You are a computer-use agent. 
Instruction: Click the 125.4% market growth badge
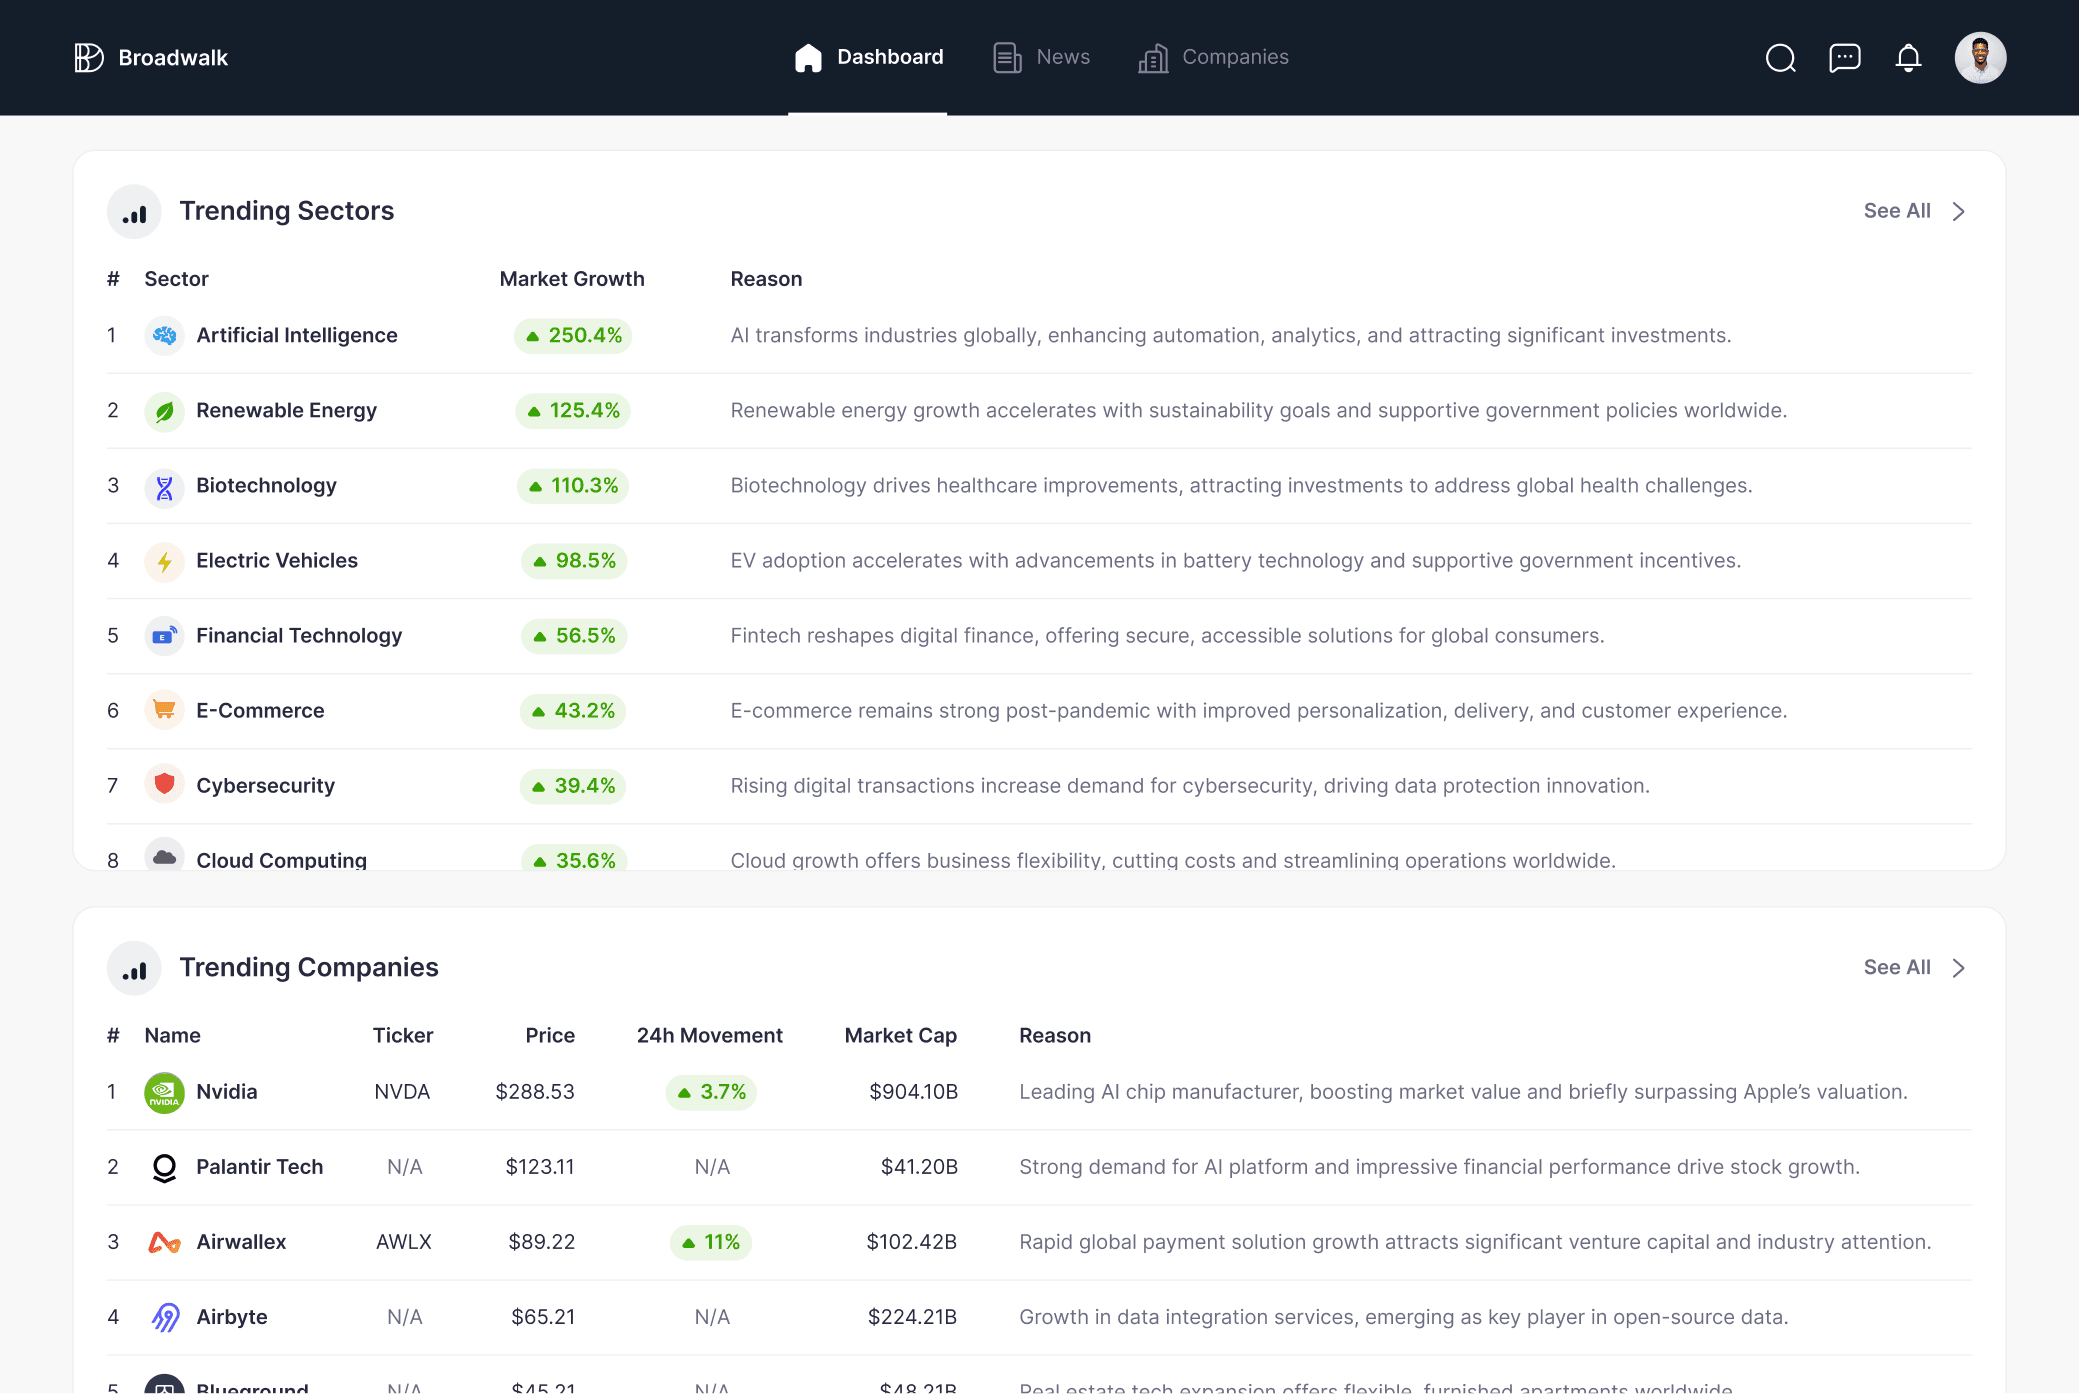(573, 410)
